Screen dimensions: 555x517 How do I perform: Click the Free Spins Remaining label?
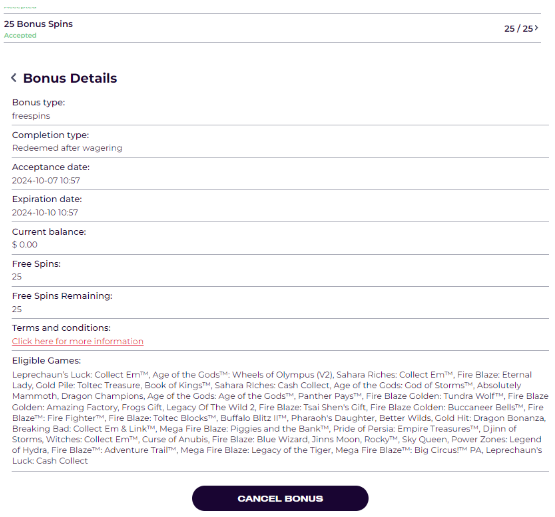[x=62, y=296]
